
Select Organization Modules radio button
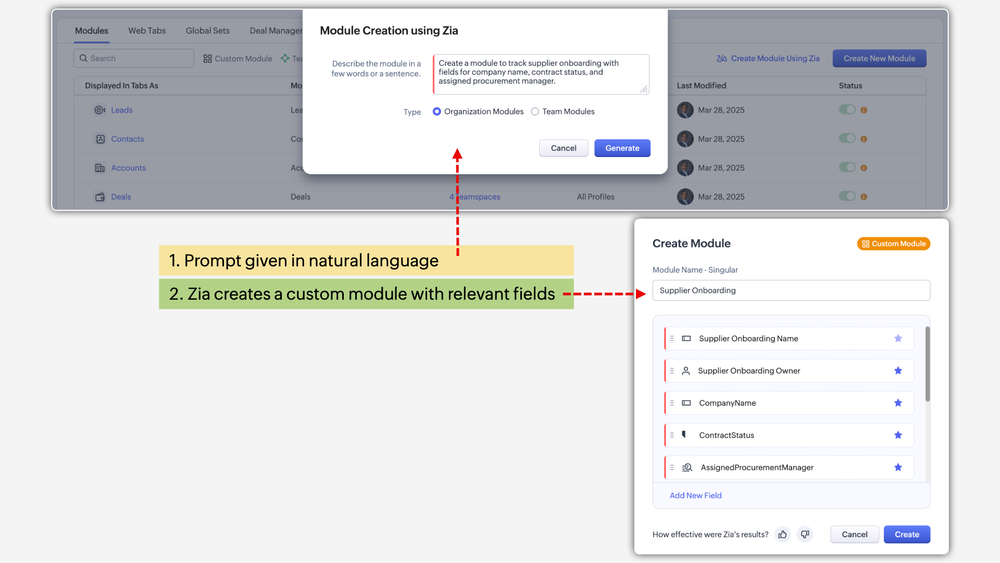pos(437,112)
